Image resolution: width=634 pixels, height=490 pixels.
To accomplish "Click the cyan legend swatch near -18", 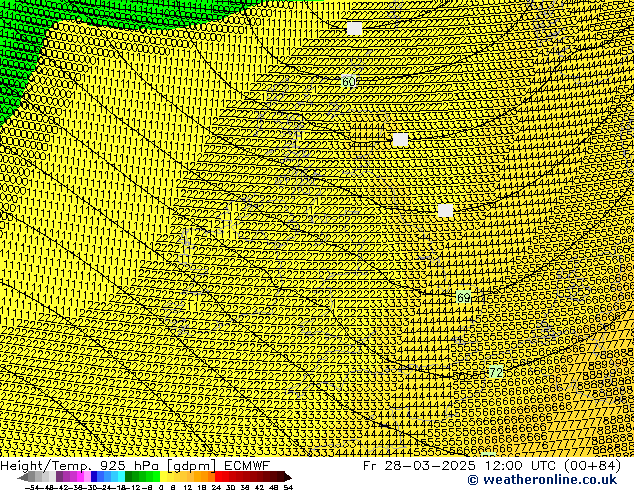I will click(x=121, y=477).
